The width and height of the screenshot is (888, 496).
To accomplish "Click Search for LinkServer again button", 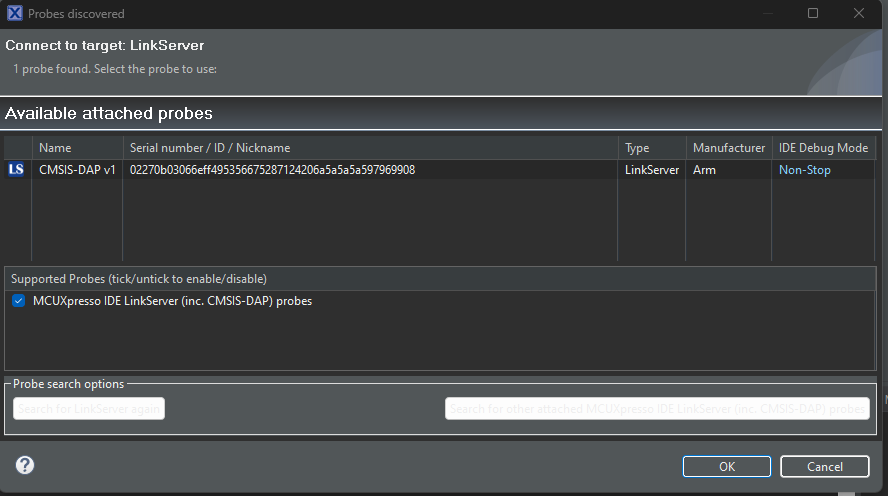I will (x=89, y=408).
